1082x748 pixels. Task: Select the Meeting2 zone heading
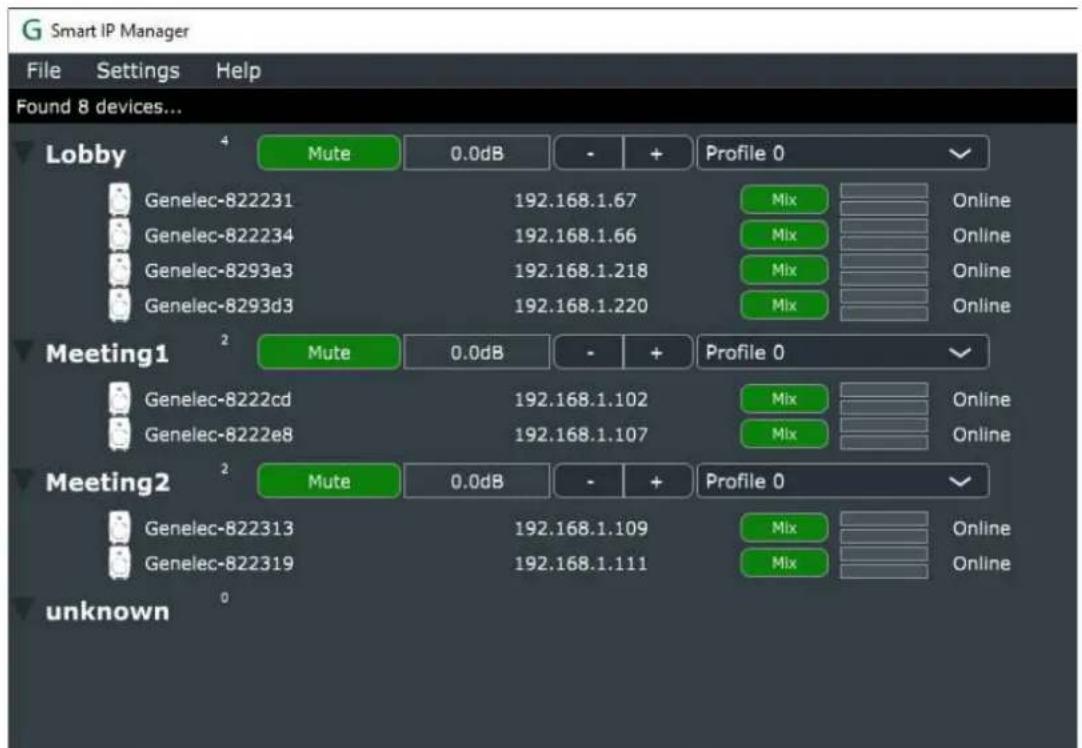108,482
